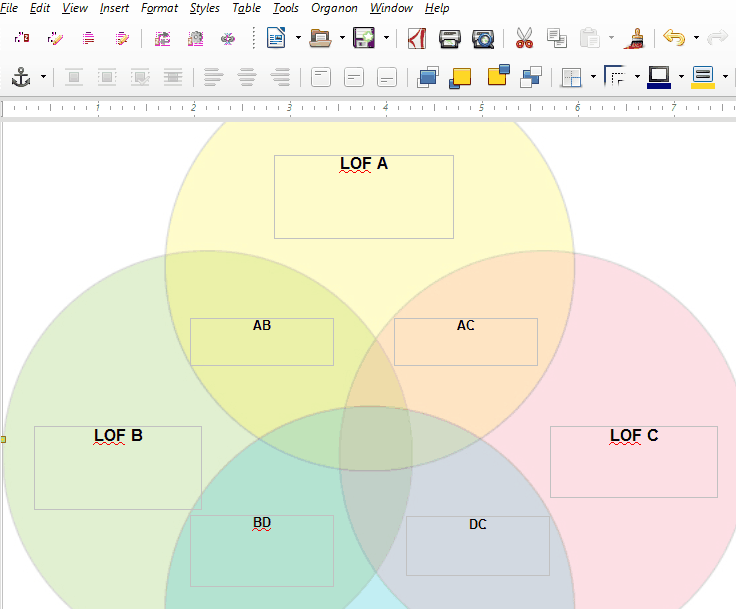Open Zotero Document Preferences gear icon

pos(195,38)
